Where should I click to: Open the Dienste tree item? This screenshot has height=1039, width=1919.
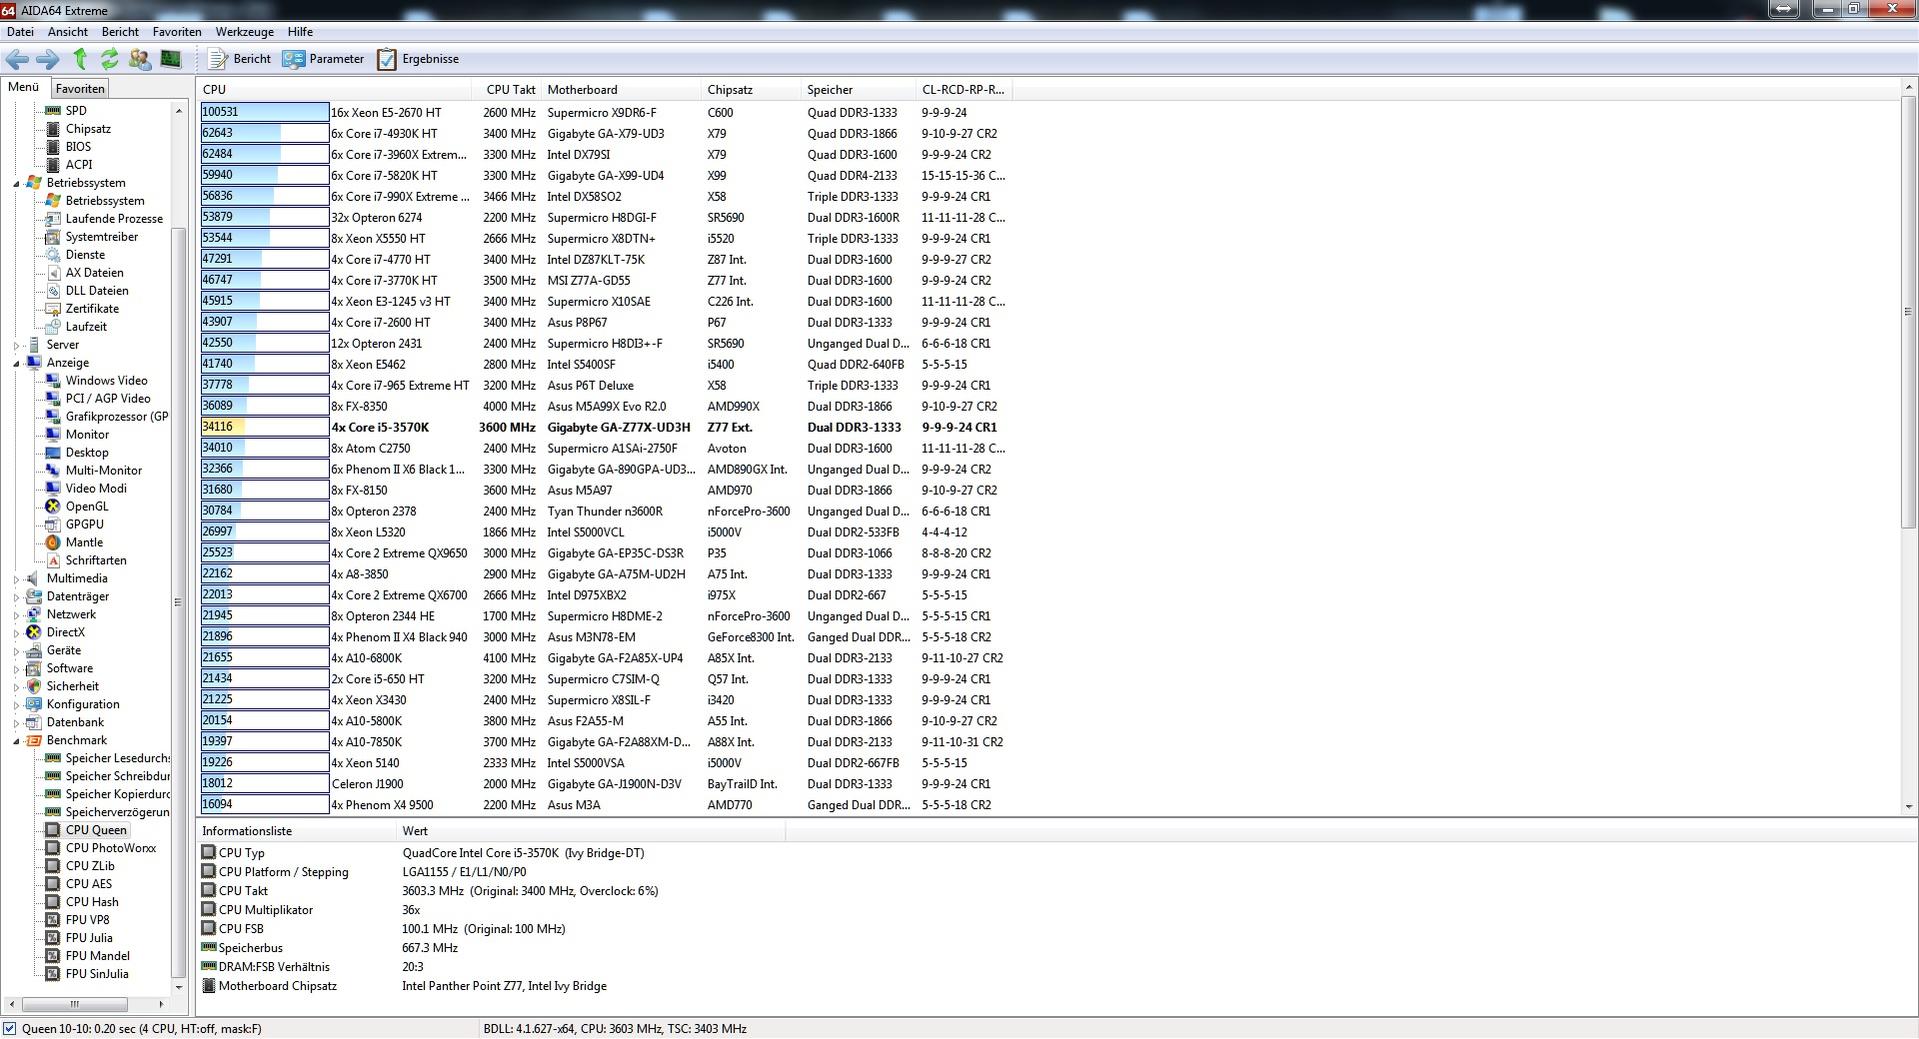(85, 255)
